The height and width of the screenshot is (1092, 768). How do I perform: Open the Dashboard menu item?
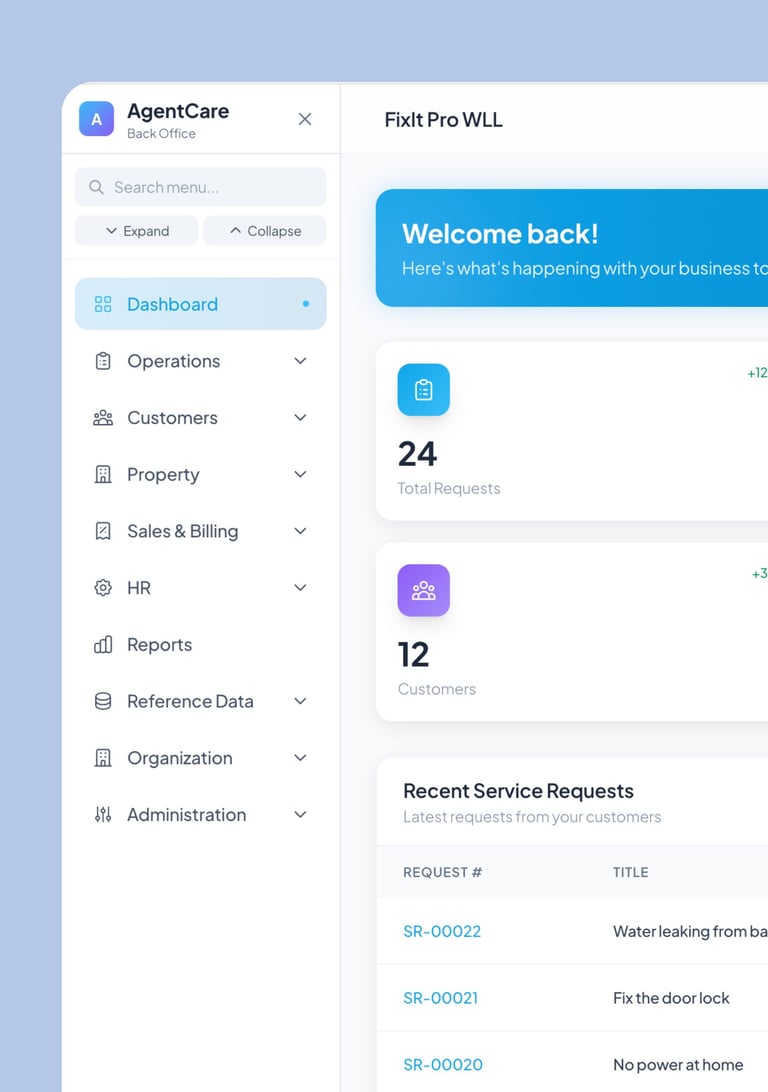tap(201, 304)
